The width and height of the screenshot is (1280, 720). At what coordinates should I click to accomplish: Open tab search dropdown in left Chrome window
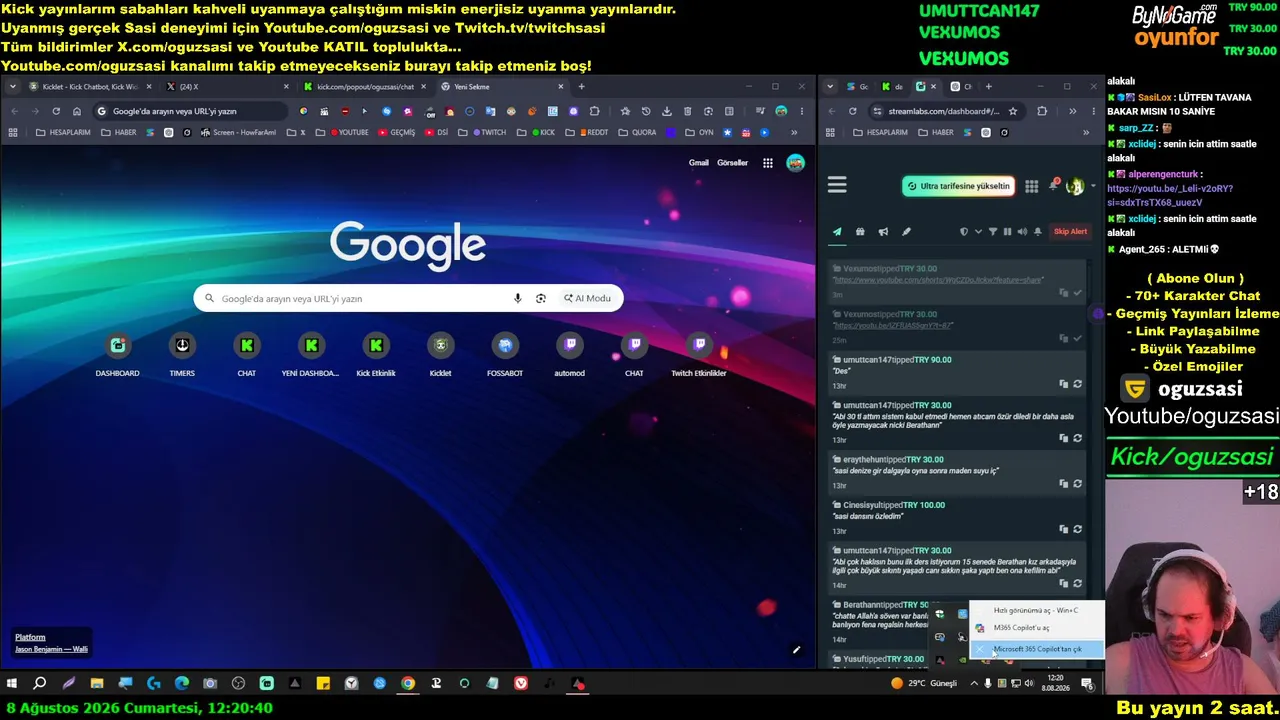pos(13,87)
